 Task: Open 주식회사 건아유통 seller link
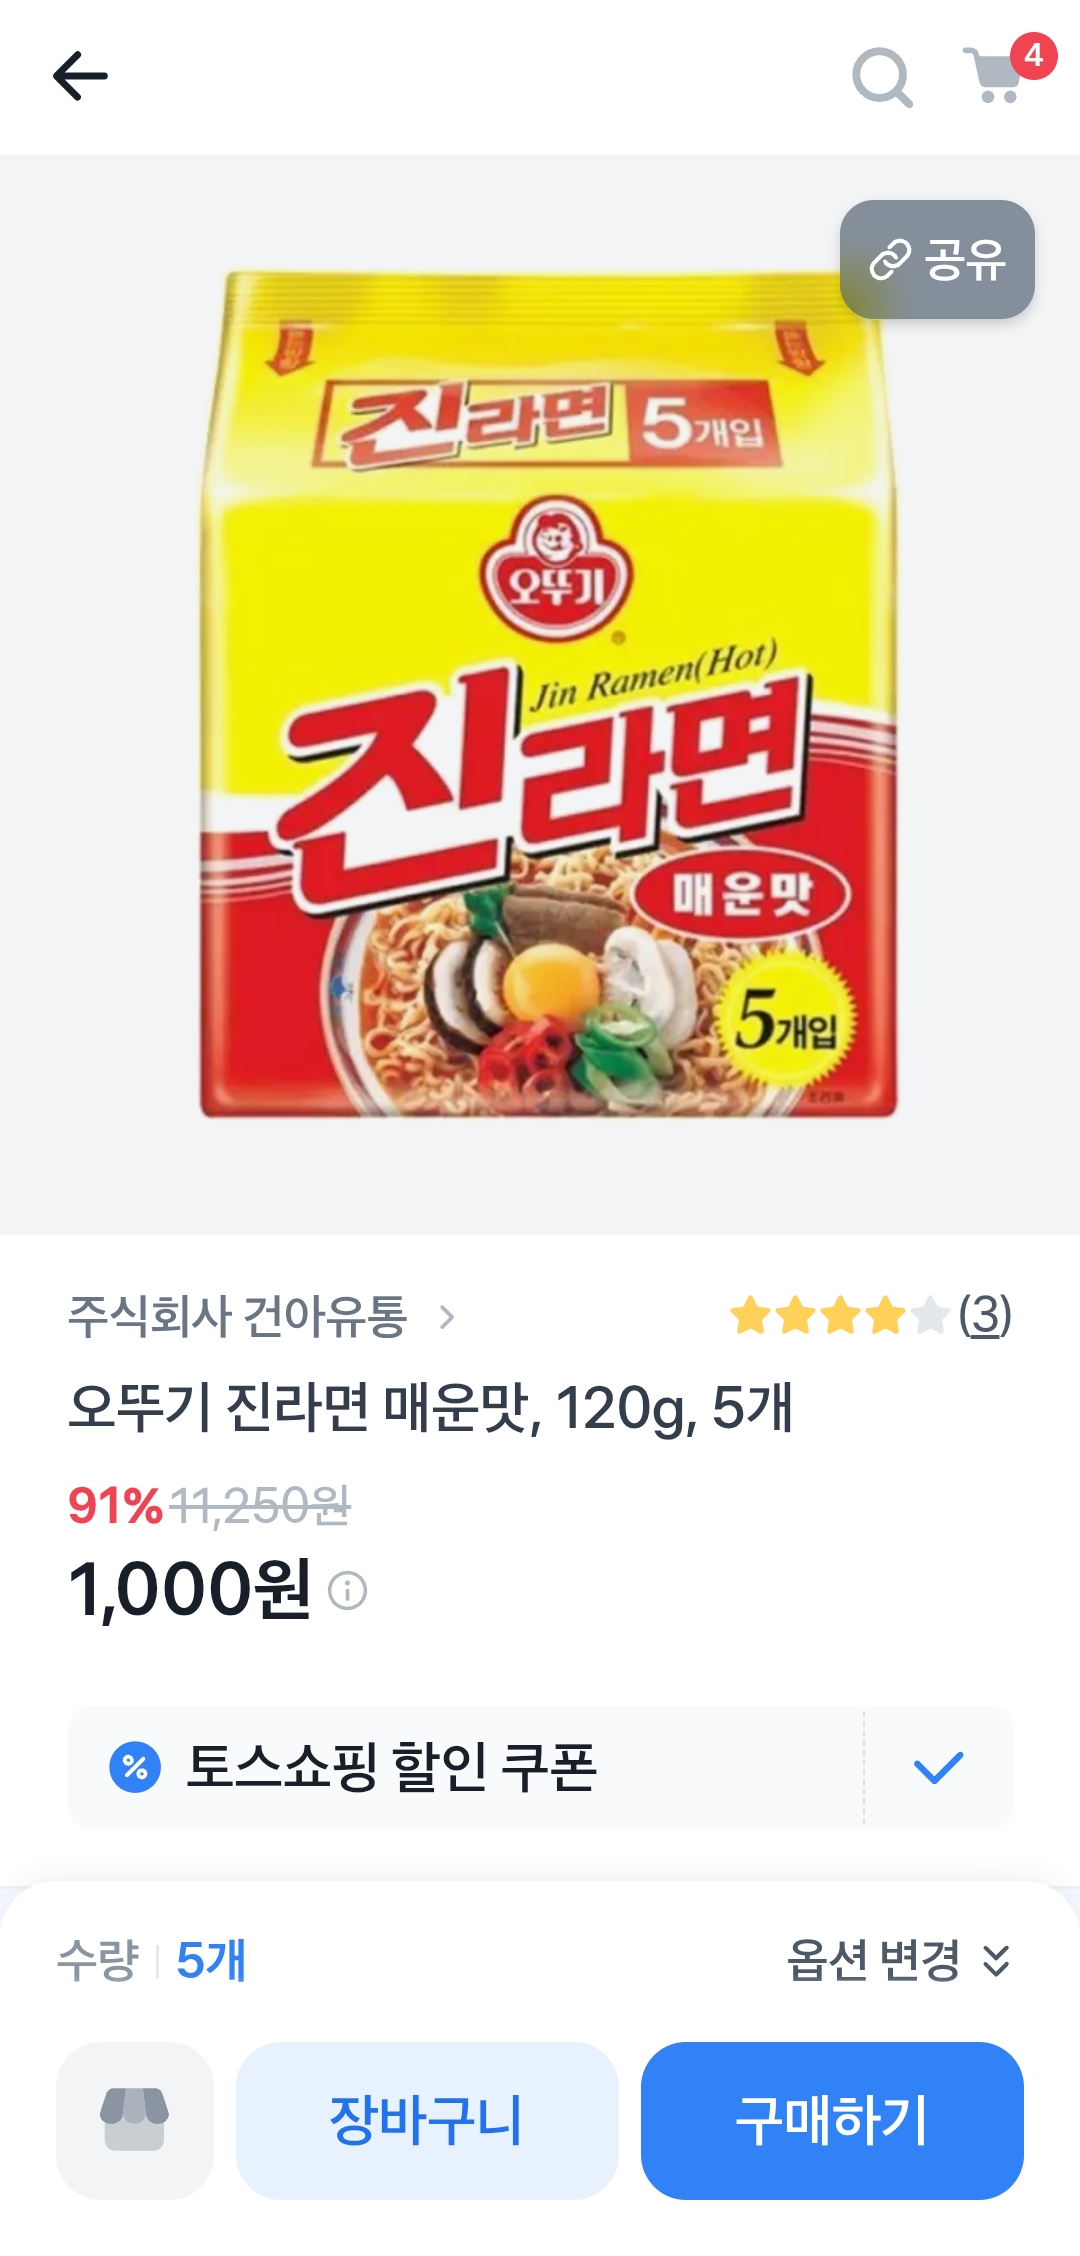238,1316
